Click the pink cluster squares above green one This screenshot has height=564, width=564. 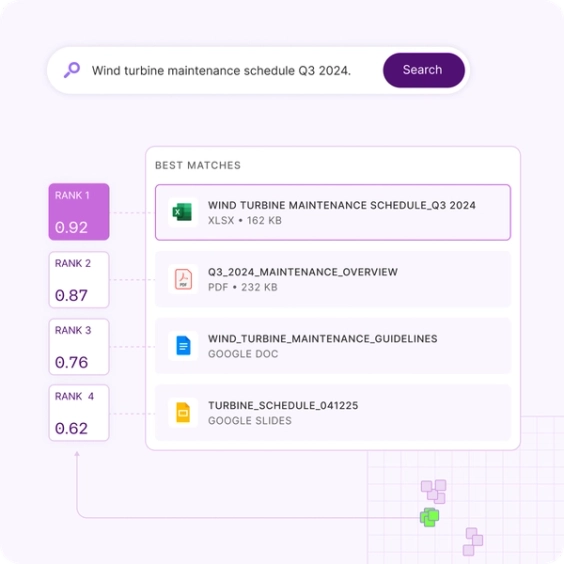click(x=434, y=492)
